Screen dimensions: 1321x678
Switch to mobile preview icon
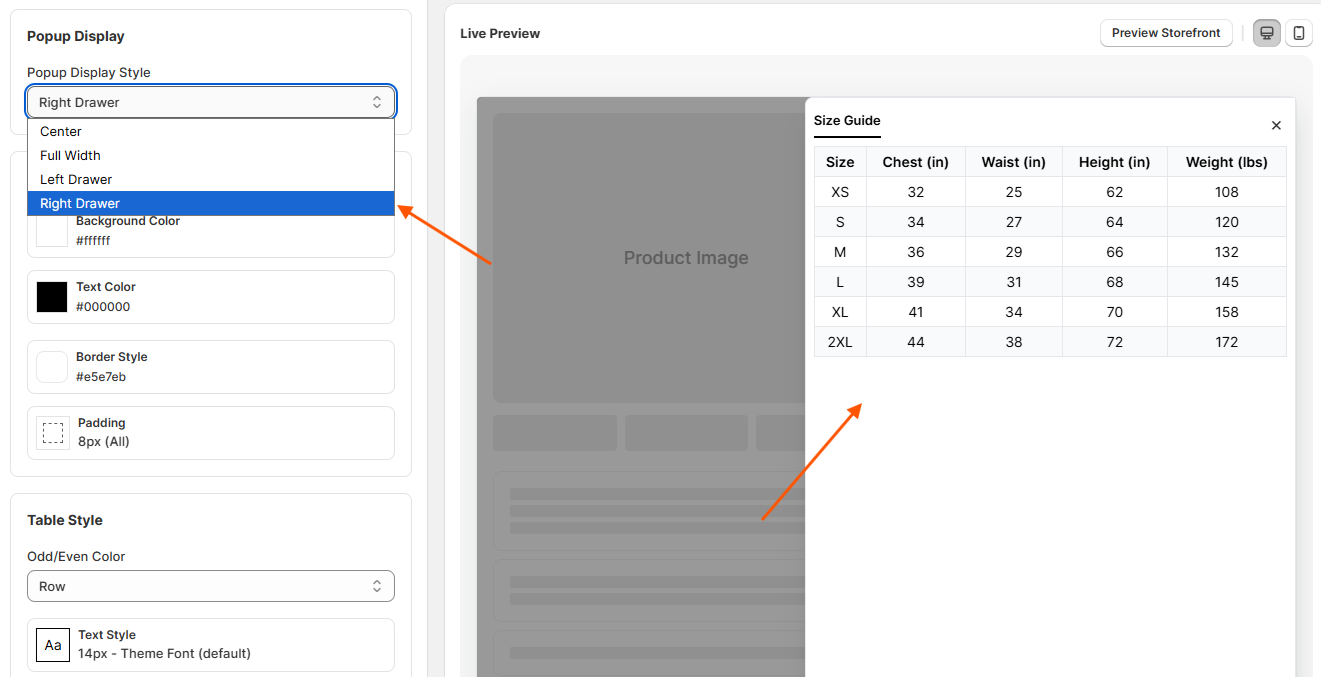pyautogui.click(x=1299, y=33)
